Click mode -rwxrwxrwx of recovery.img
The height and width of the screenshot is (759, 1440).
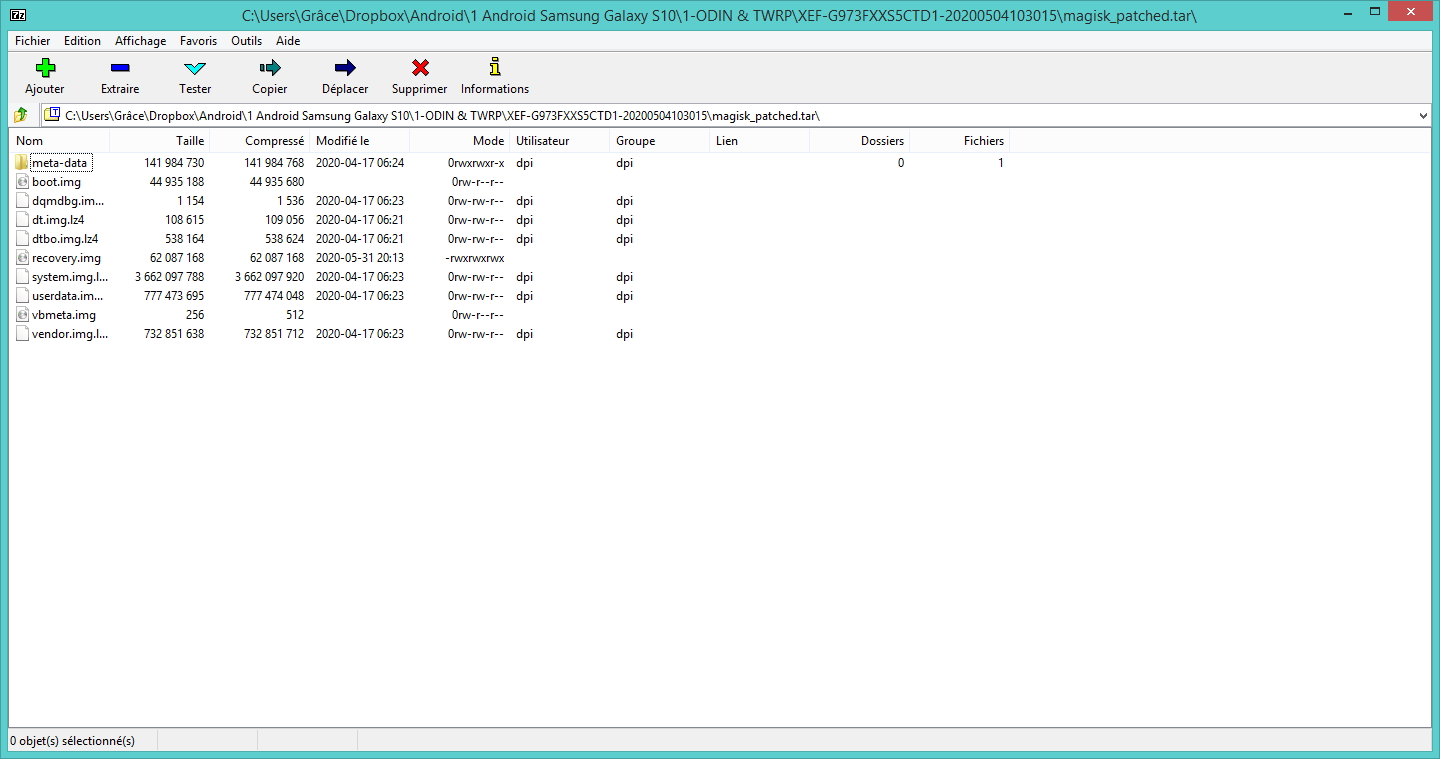click(475, 258)
